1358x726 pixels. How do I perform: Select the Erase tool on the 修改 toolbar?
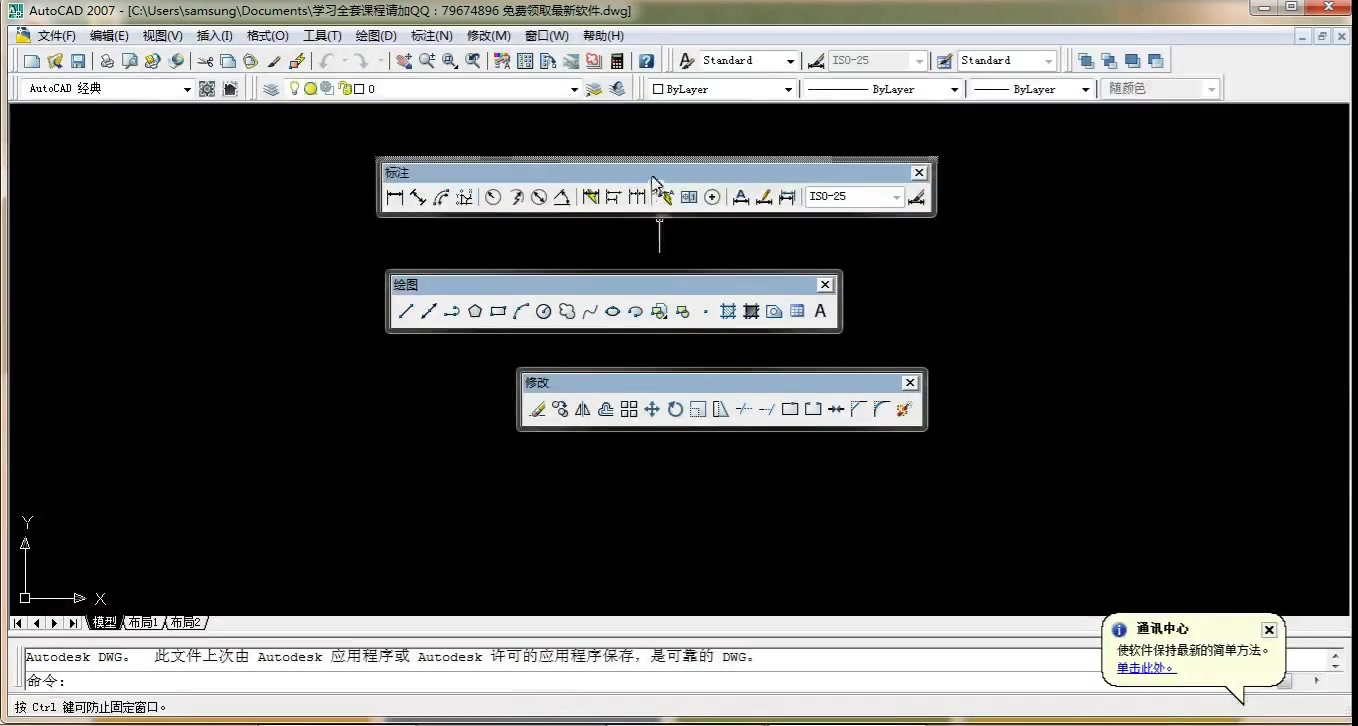coord(537,408)
